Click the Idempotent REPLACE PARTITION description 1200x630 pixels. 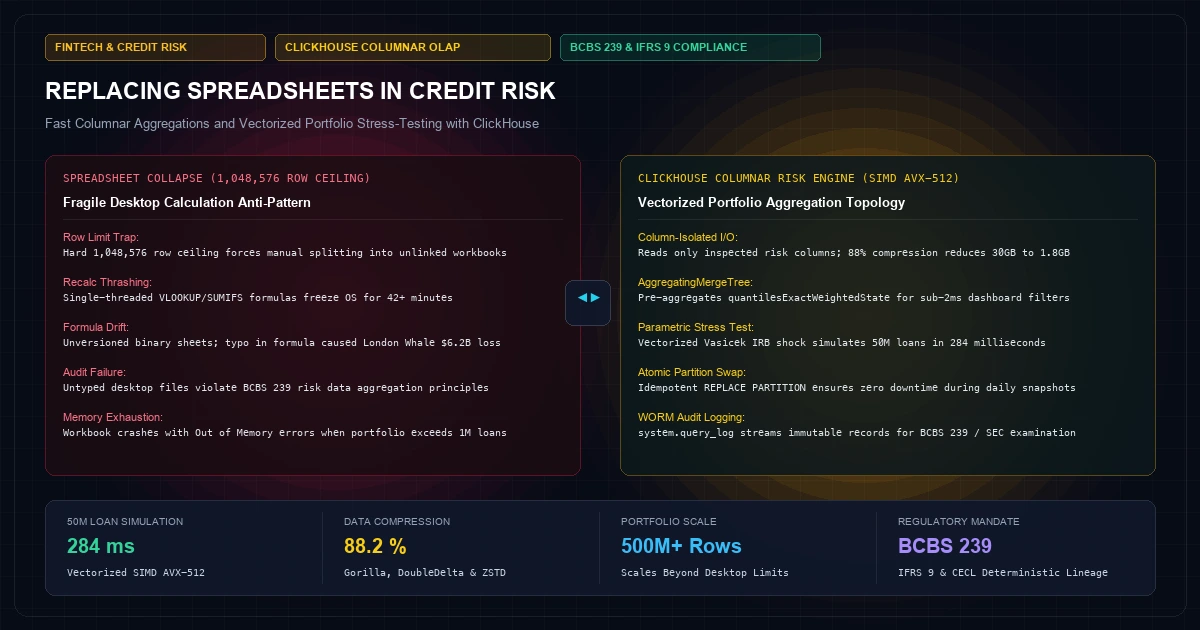tap(857, 388)
